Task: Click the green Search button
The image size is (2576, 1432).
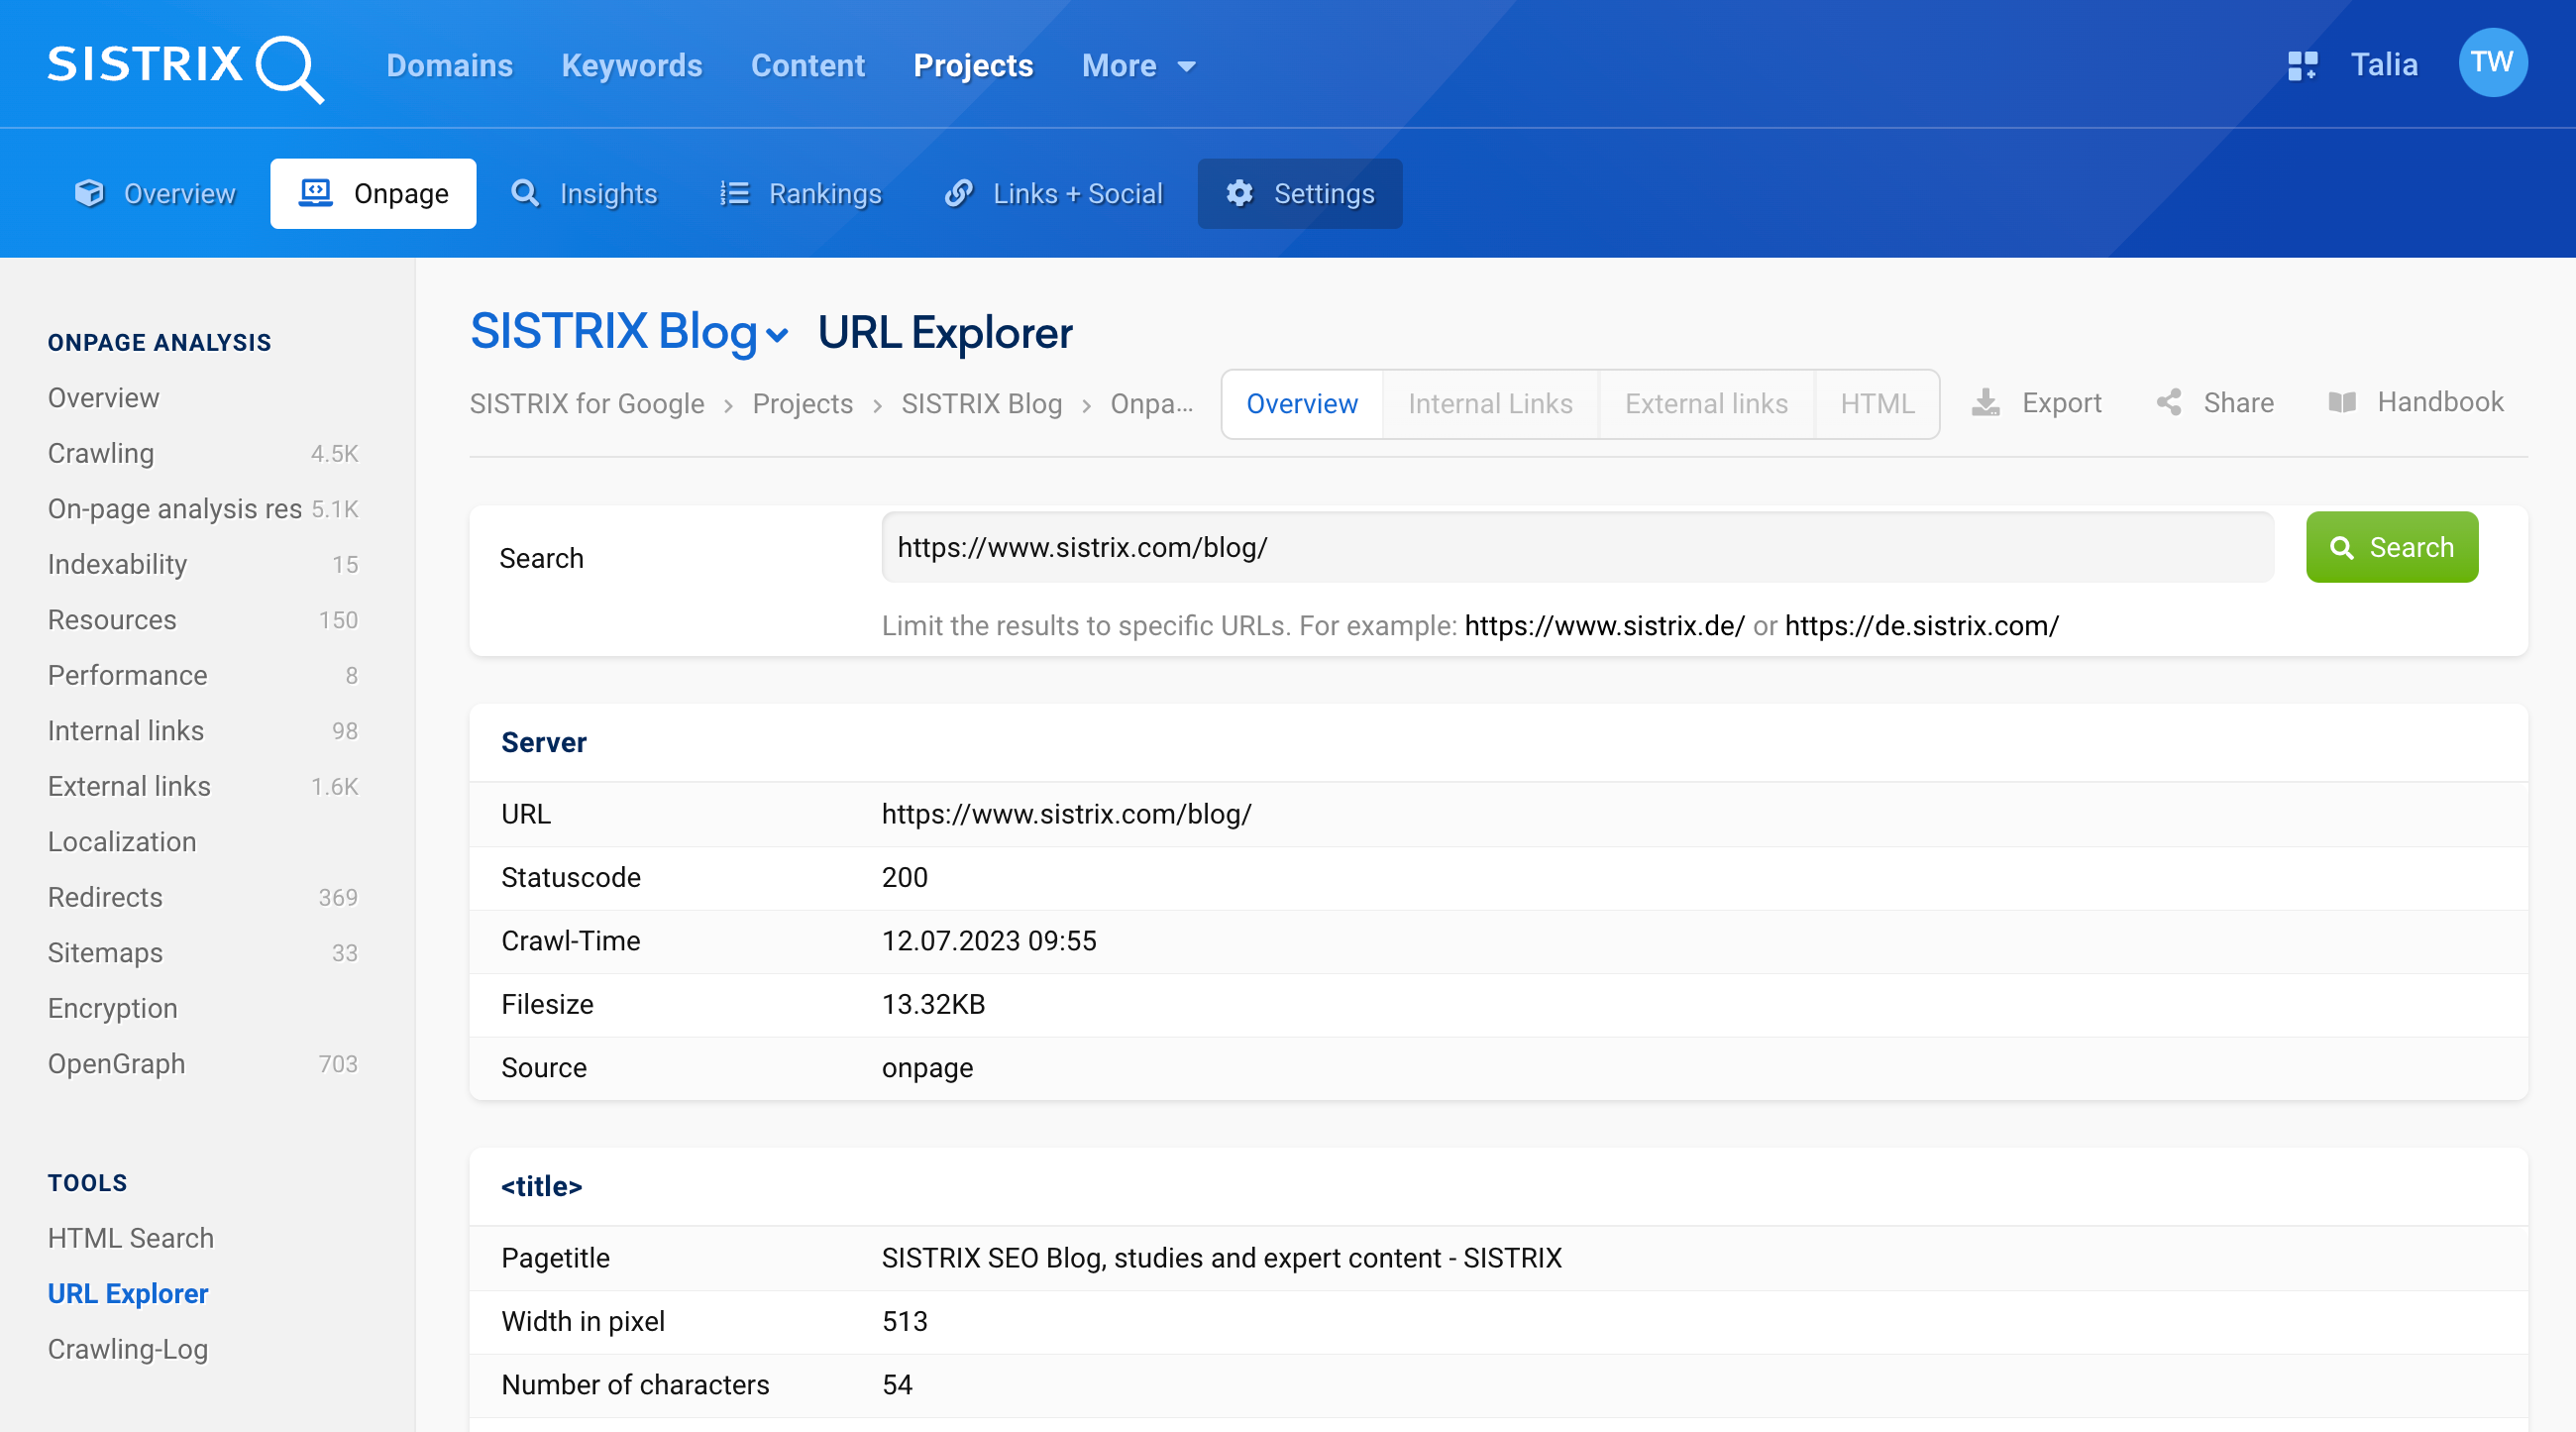Action: [x=2391, y=547]
